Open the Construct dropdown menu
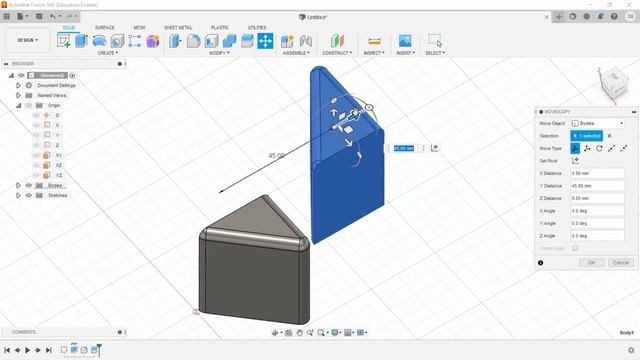Screen dimensions: 640x360 tap(337, 53)
